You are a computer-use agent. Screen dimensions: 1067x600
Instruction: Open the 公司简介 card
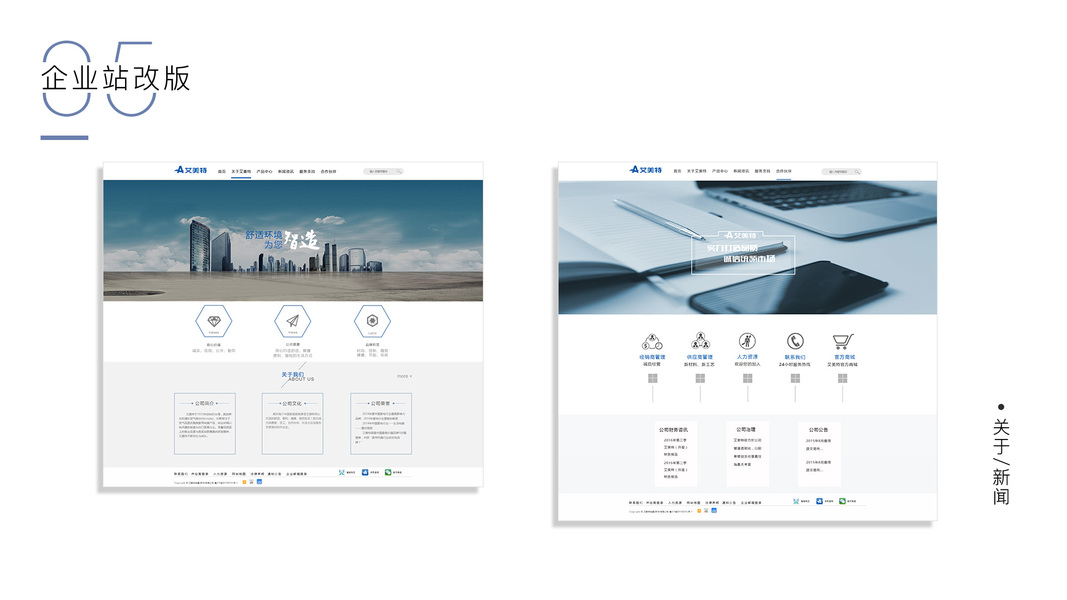click(x=205, y=423)
